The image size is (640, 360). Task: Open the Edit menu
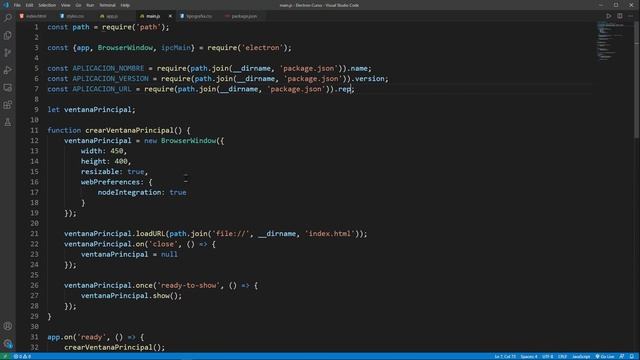pyautogui.click(x=29, y=5)
